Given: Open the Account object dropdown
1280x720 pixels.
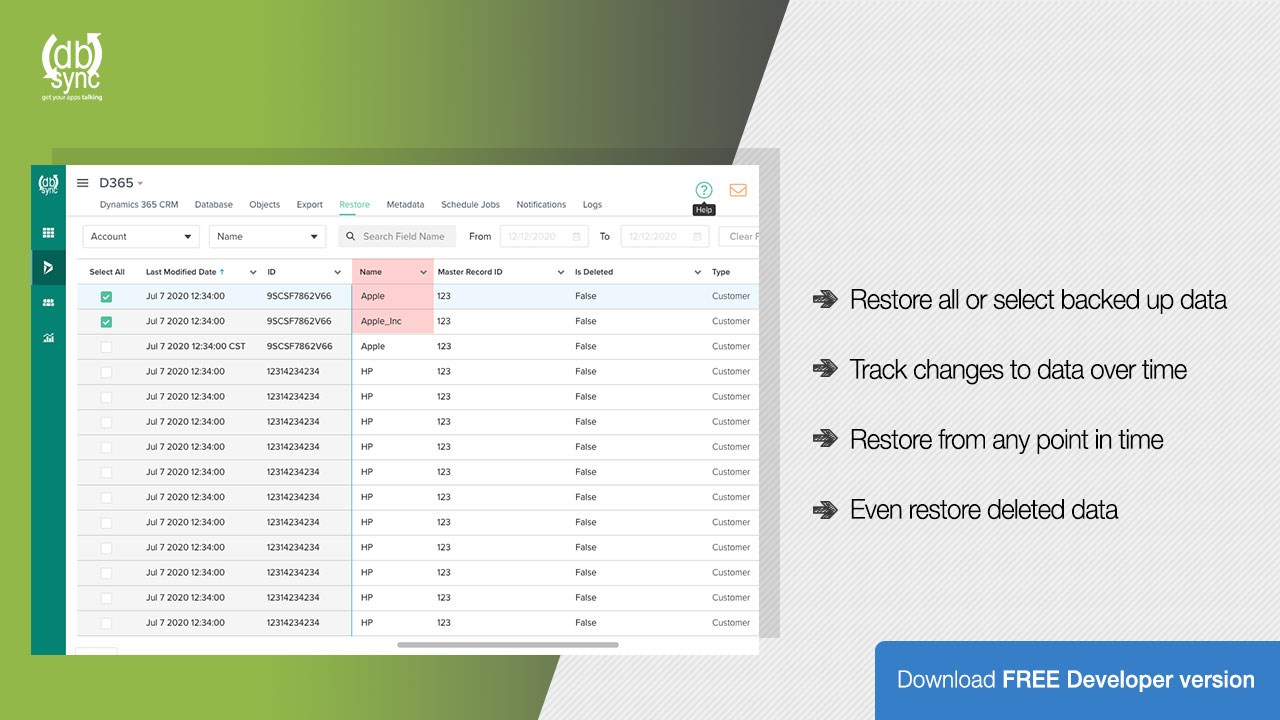Looking at the screenshot, I should 141,237.
